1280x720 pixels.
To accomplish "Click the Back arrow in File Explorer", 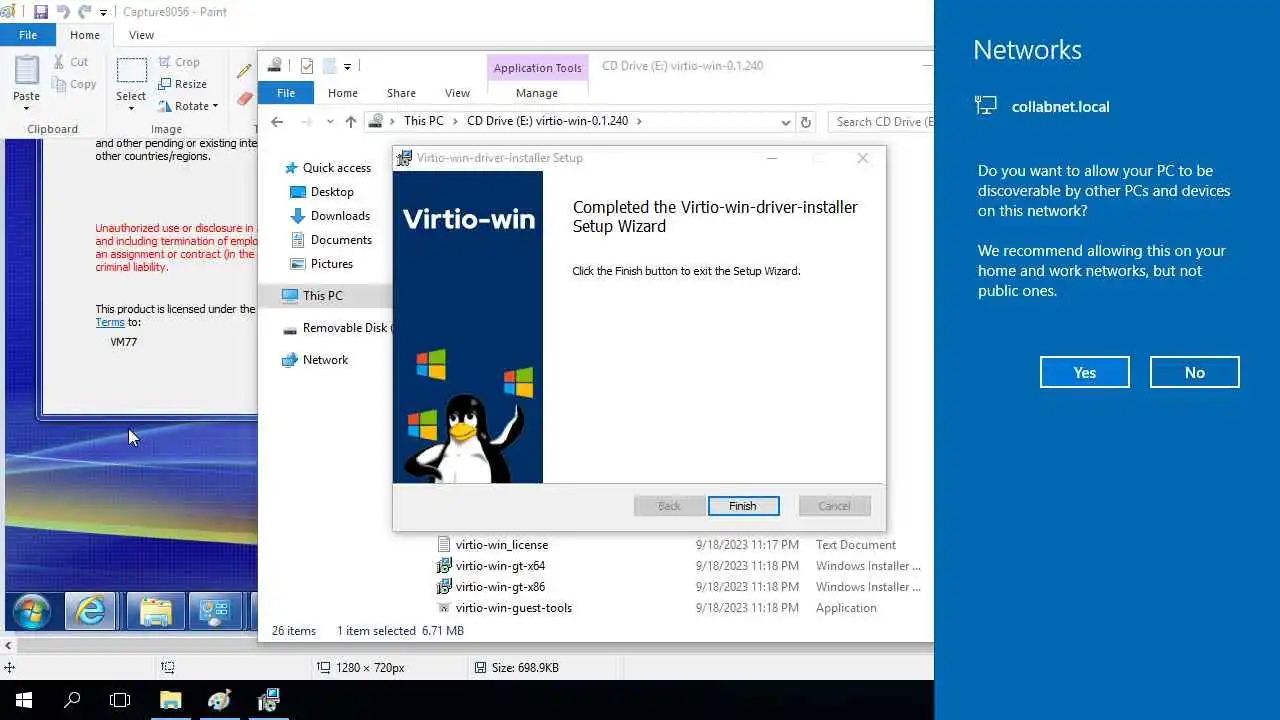I will (x=277, y=122).
